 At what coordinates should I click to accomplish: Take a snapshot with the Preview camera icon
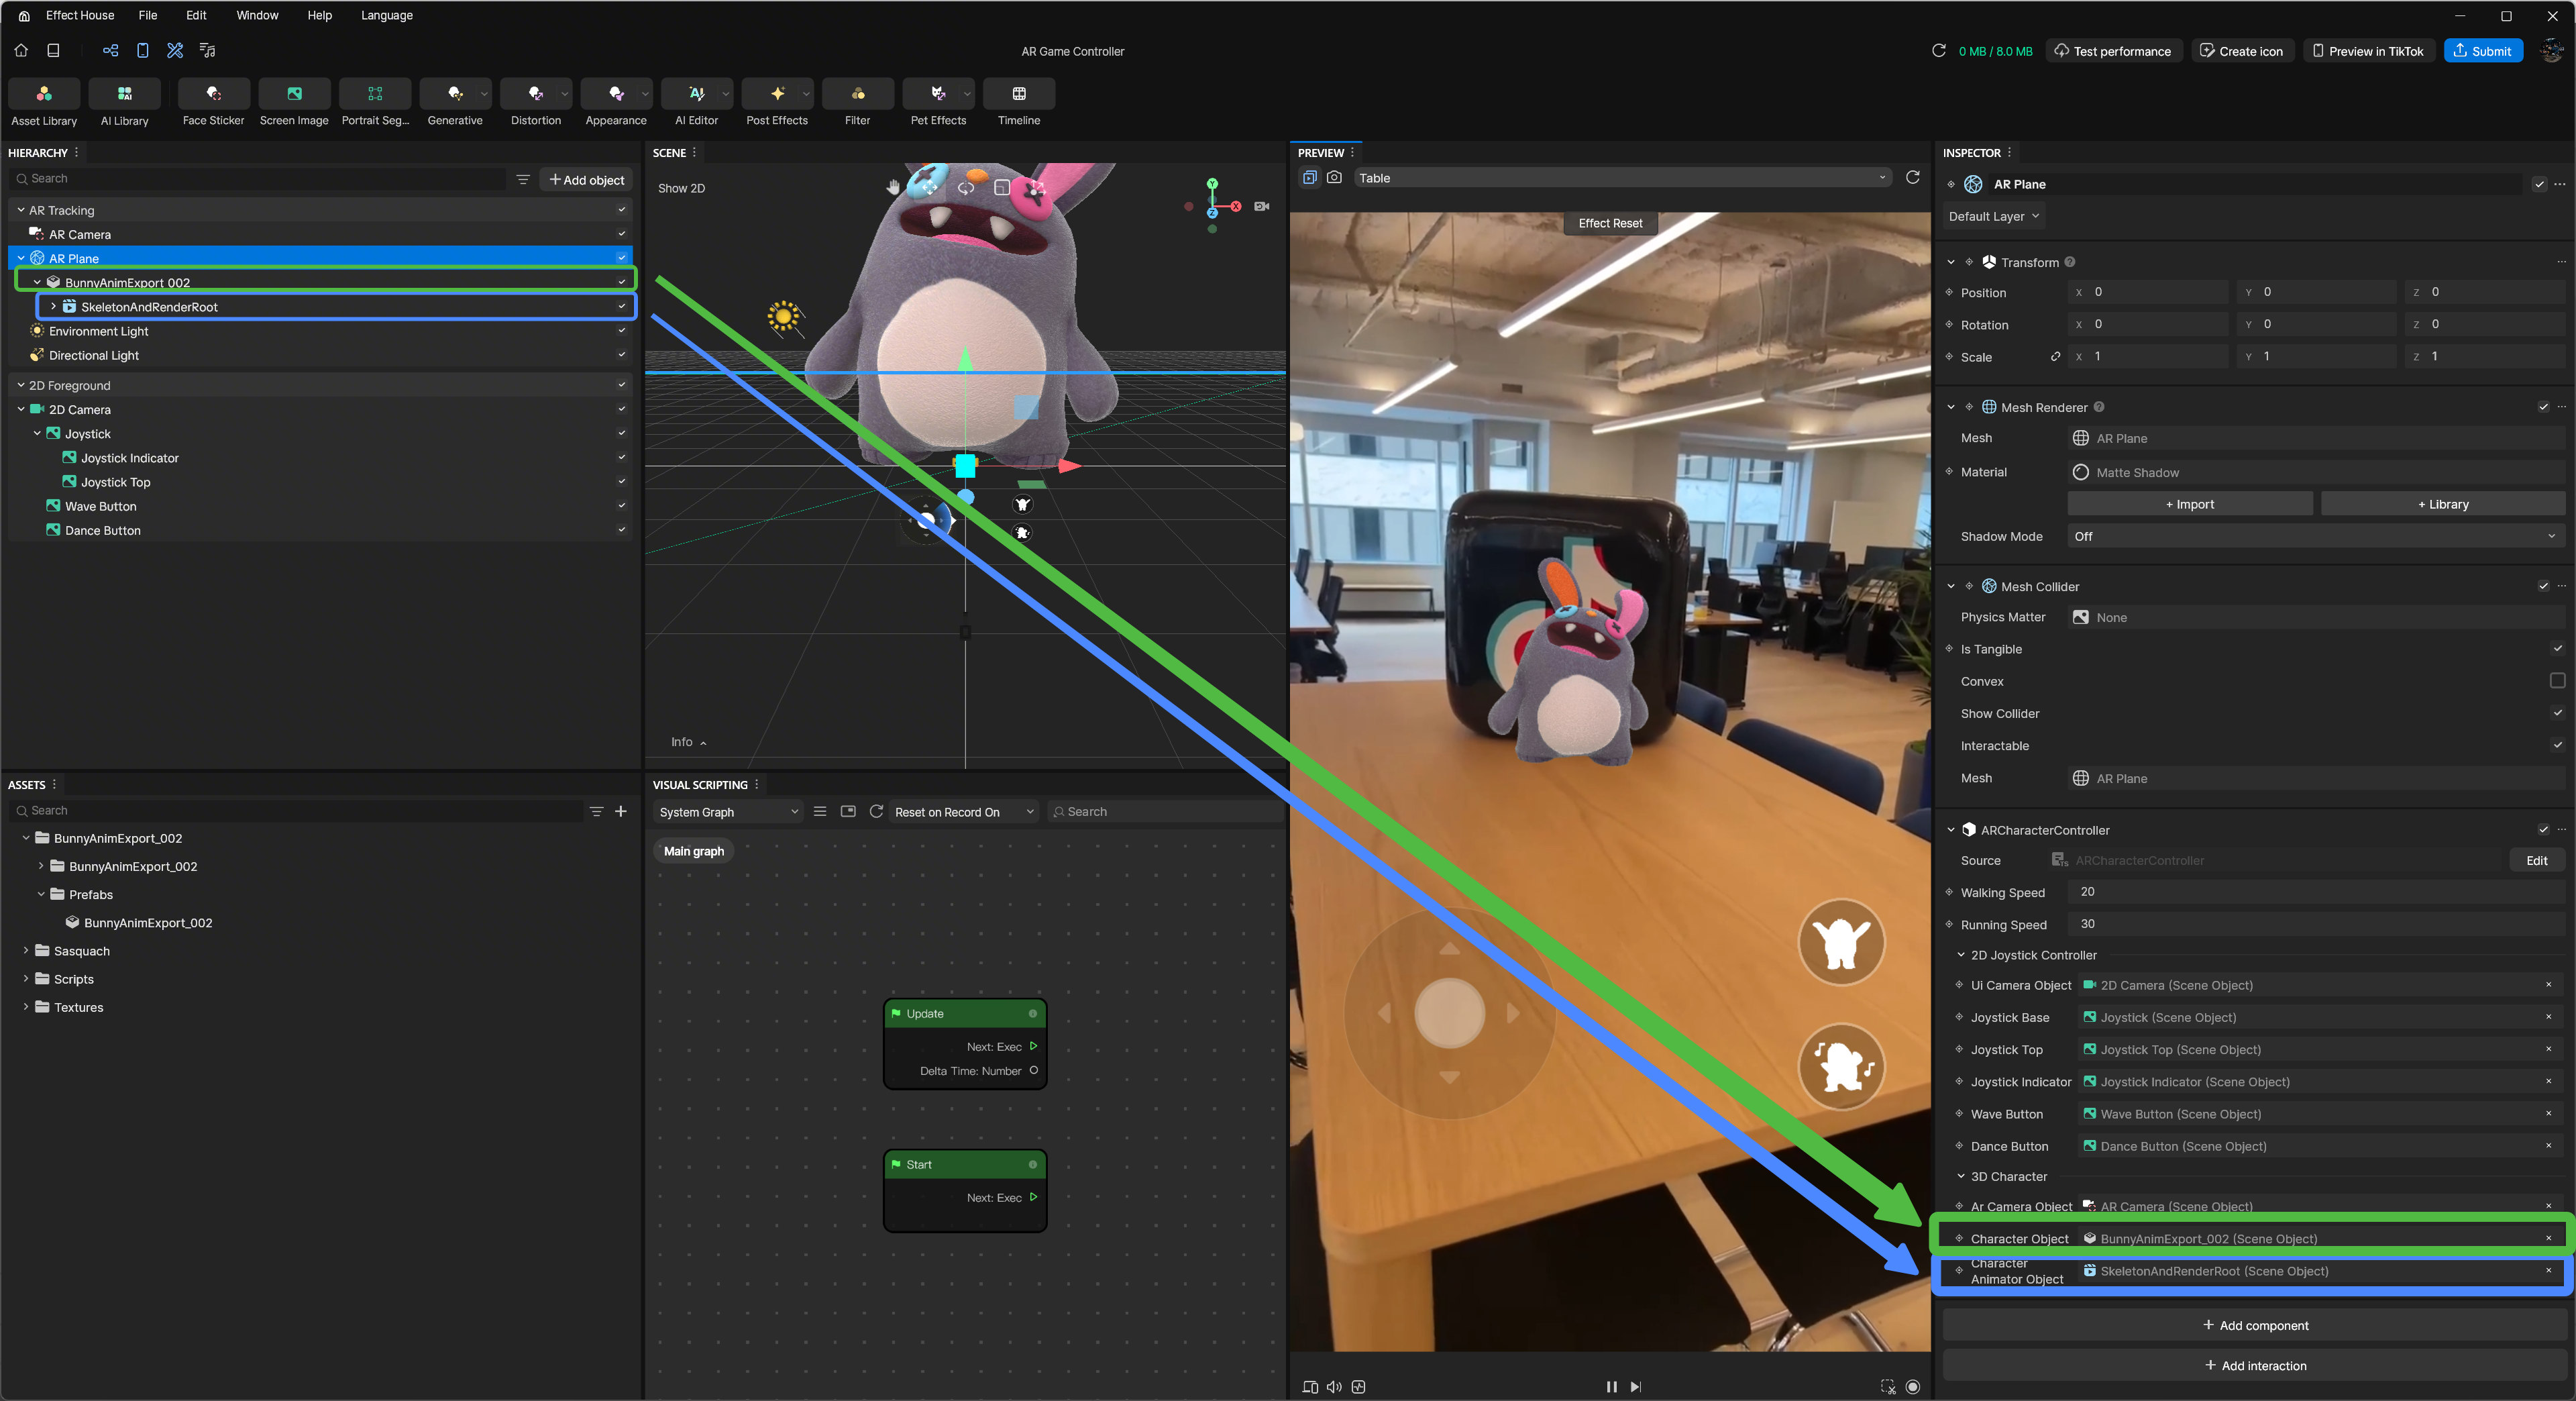point(1335,178)
